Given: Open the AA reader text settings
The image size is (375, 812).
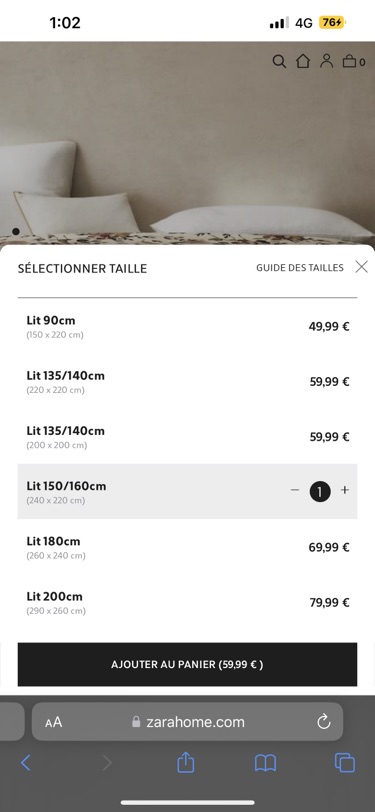Looking at the screenshot, I should pyautogui.click(x=53, y=722).
